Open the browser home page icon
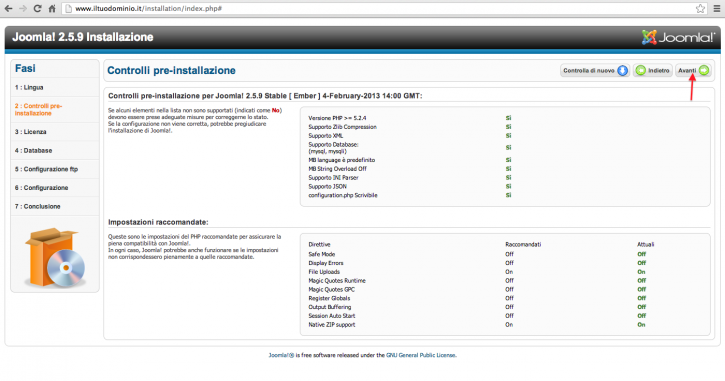Screen dimensions: 725x381 point(52,8)
